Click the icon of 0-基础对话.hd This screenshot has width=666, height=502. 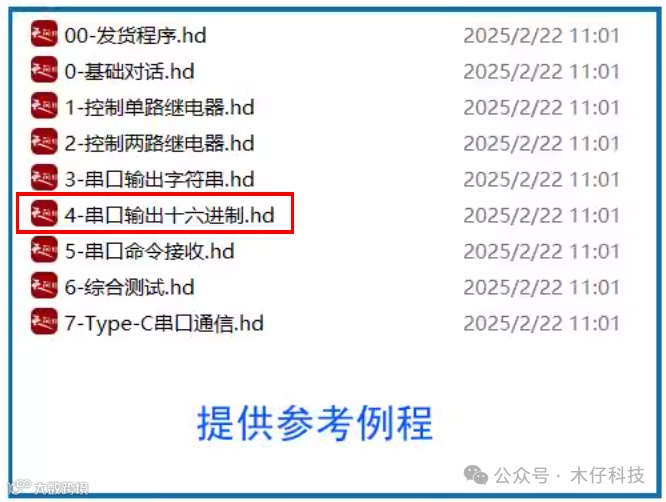coord(44,69)
